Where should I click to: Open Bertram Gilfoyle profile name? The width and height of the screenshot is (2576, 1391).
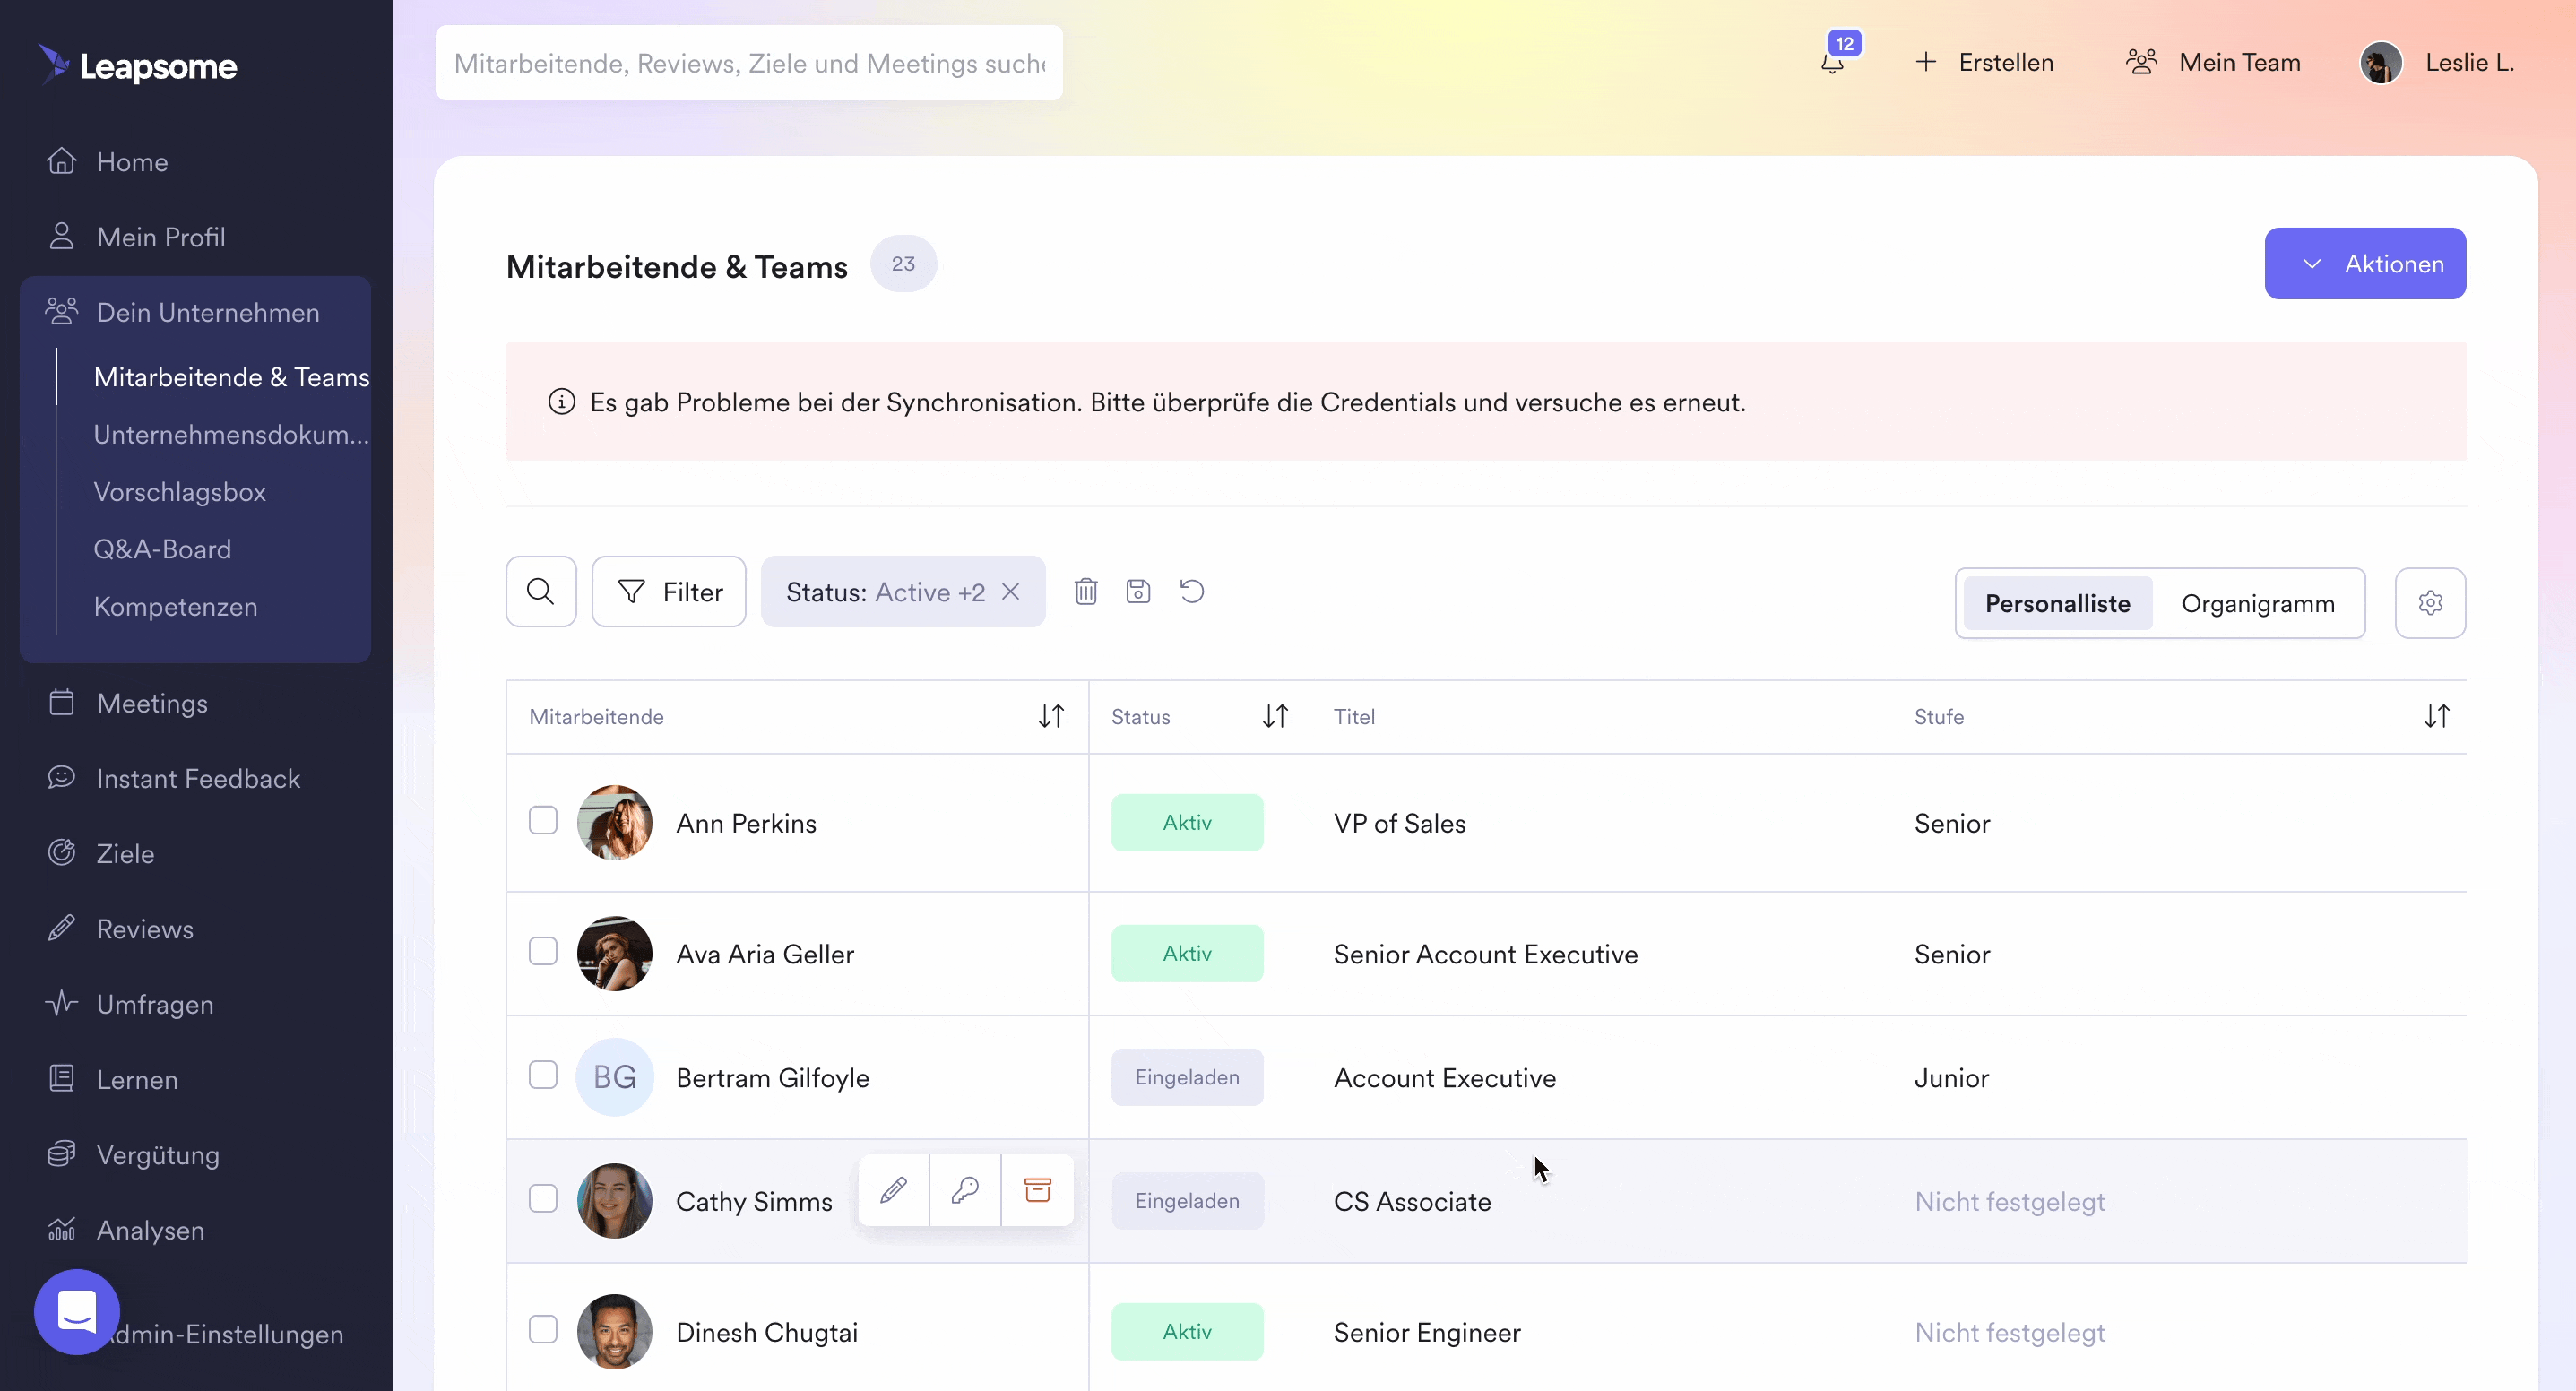(773, 1077)
